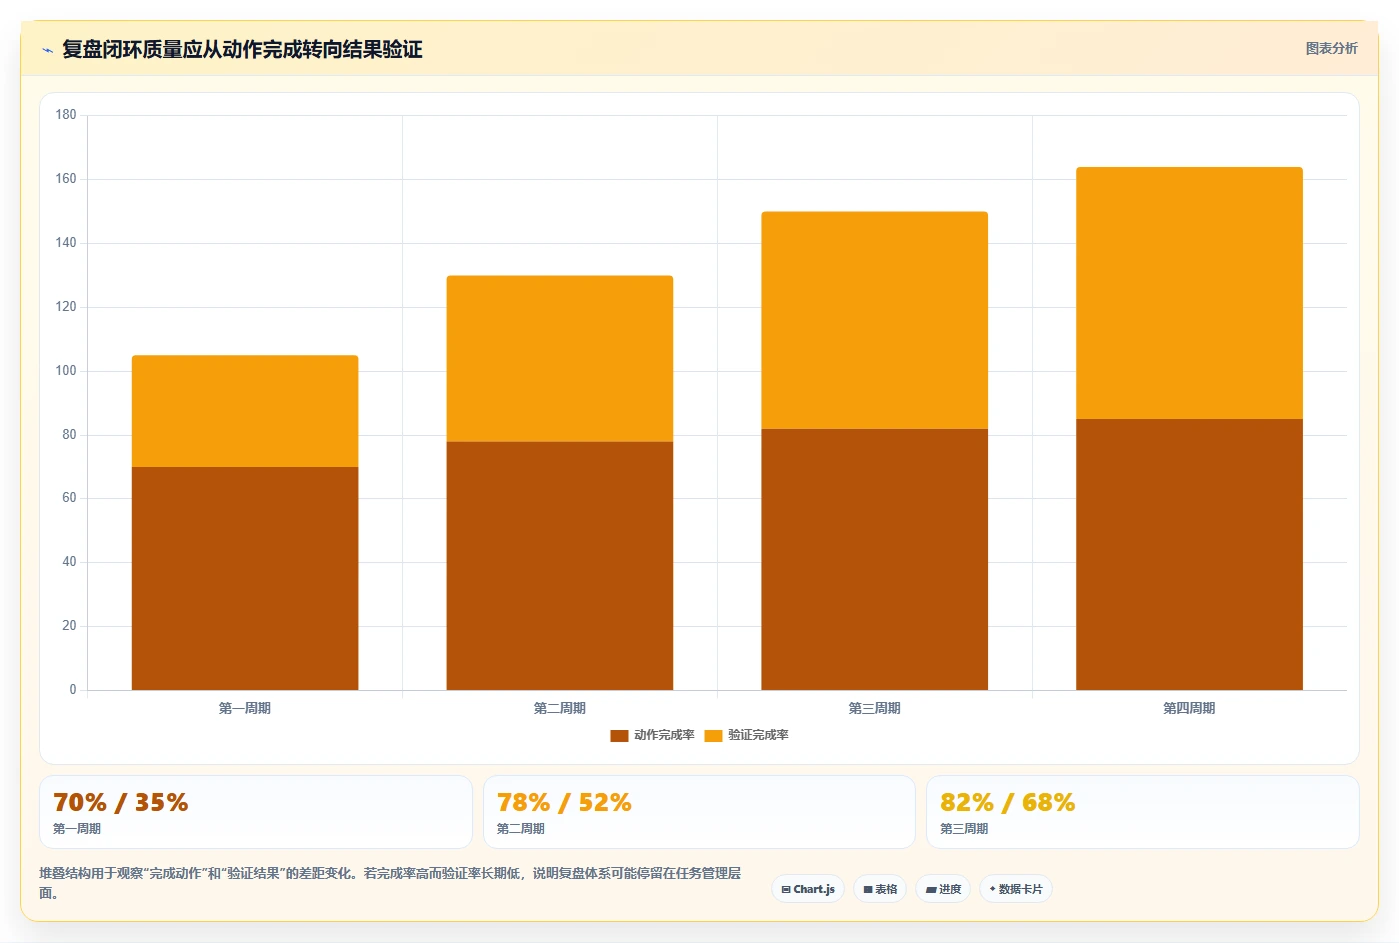Click the dark 第四周期 动作完成率 bar segment
1399x943 pixels.
[x=1189, y=554]
